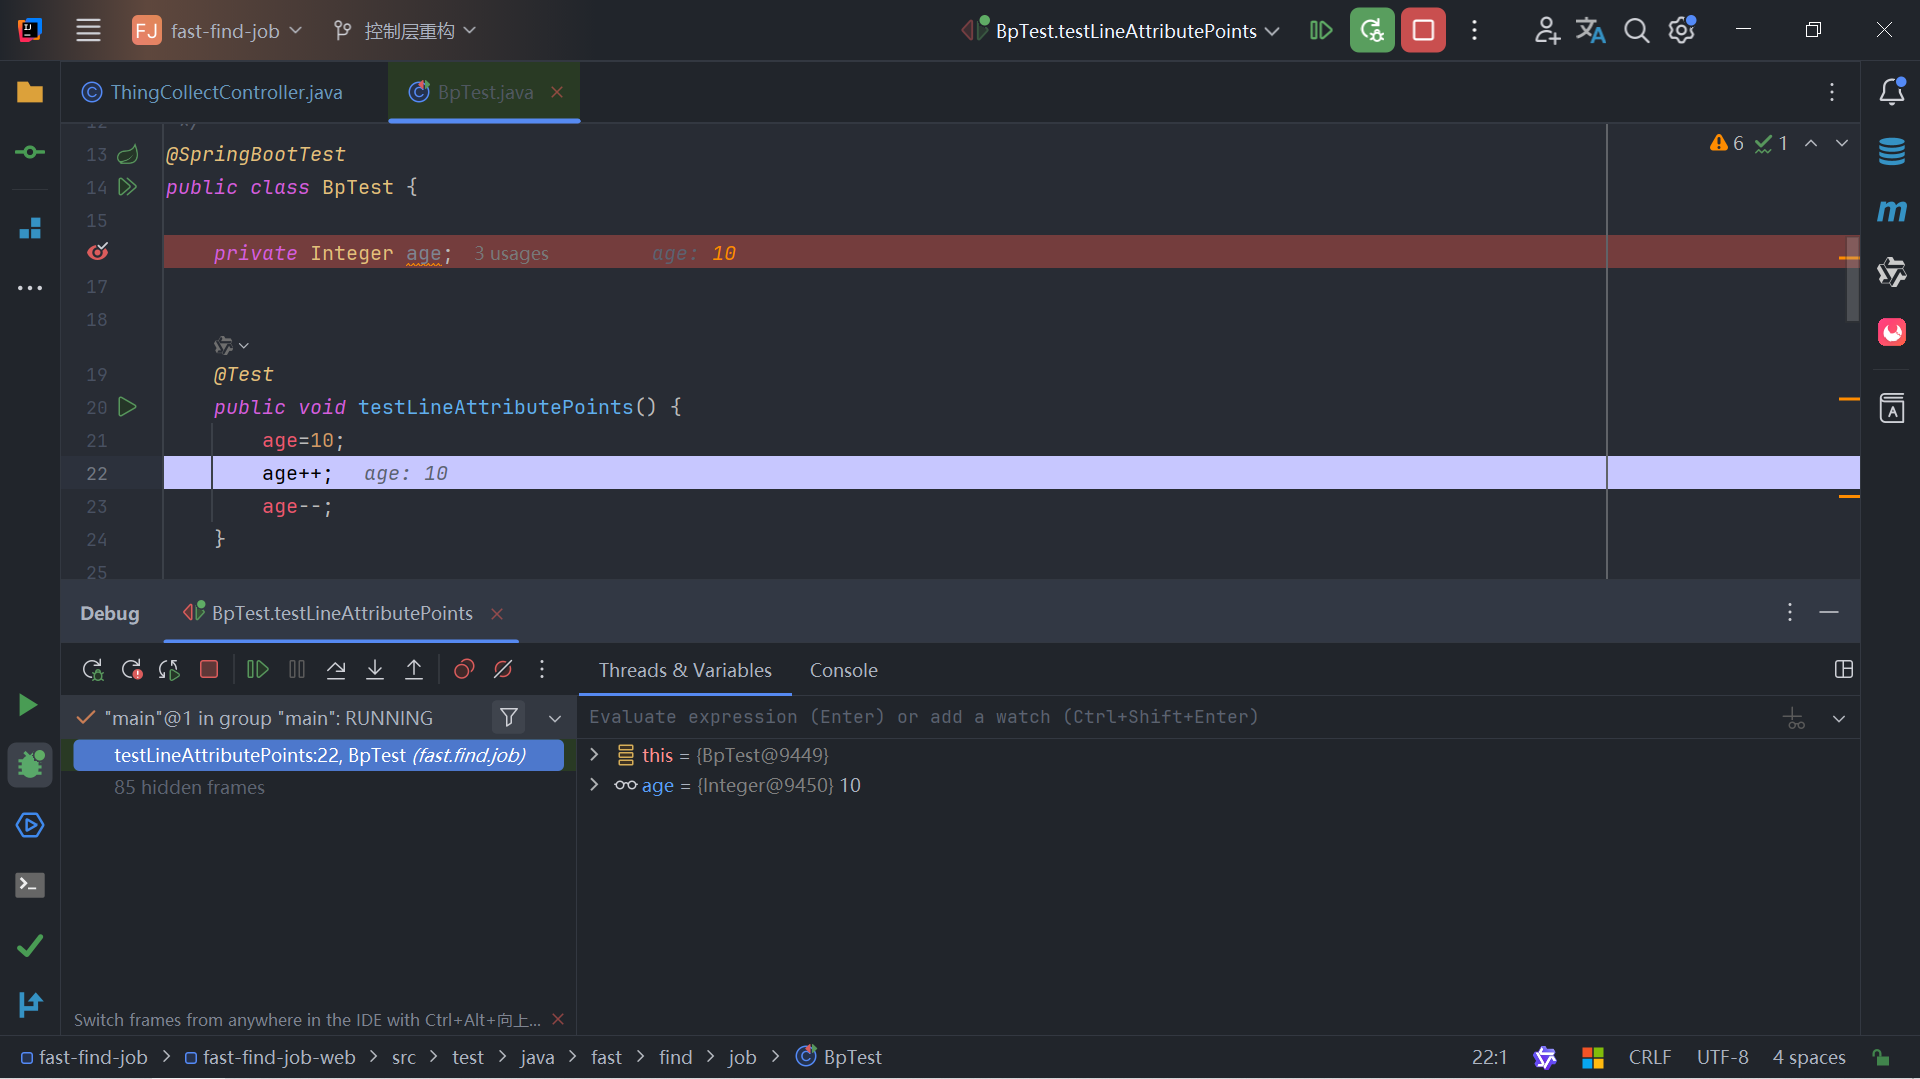
Task: Open the Services tool window
Action: point(30,825)
